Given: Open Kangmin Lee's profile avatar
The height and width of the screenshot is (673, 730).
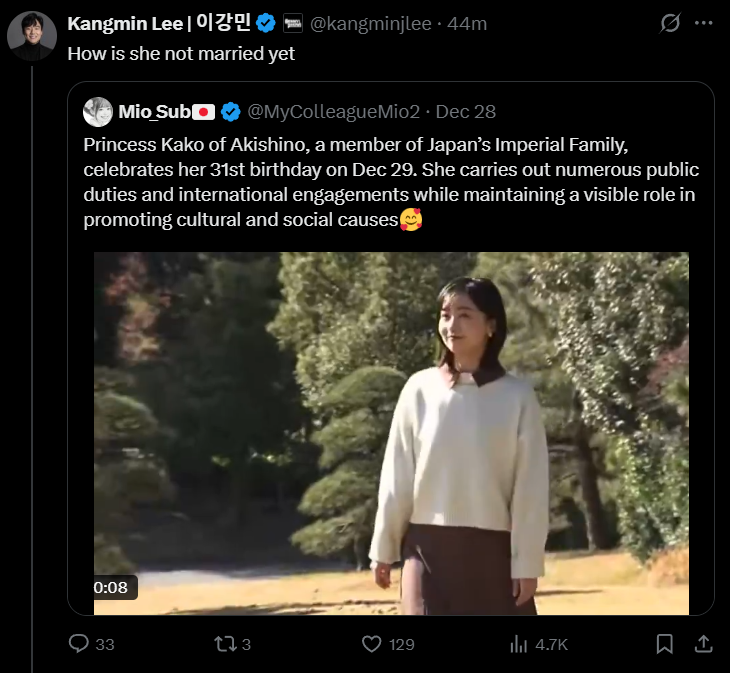Looking at the screenshot, I should point(32,37).
